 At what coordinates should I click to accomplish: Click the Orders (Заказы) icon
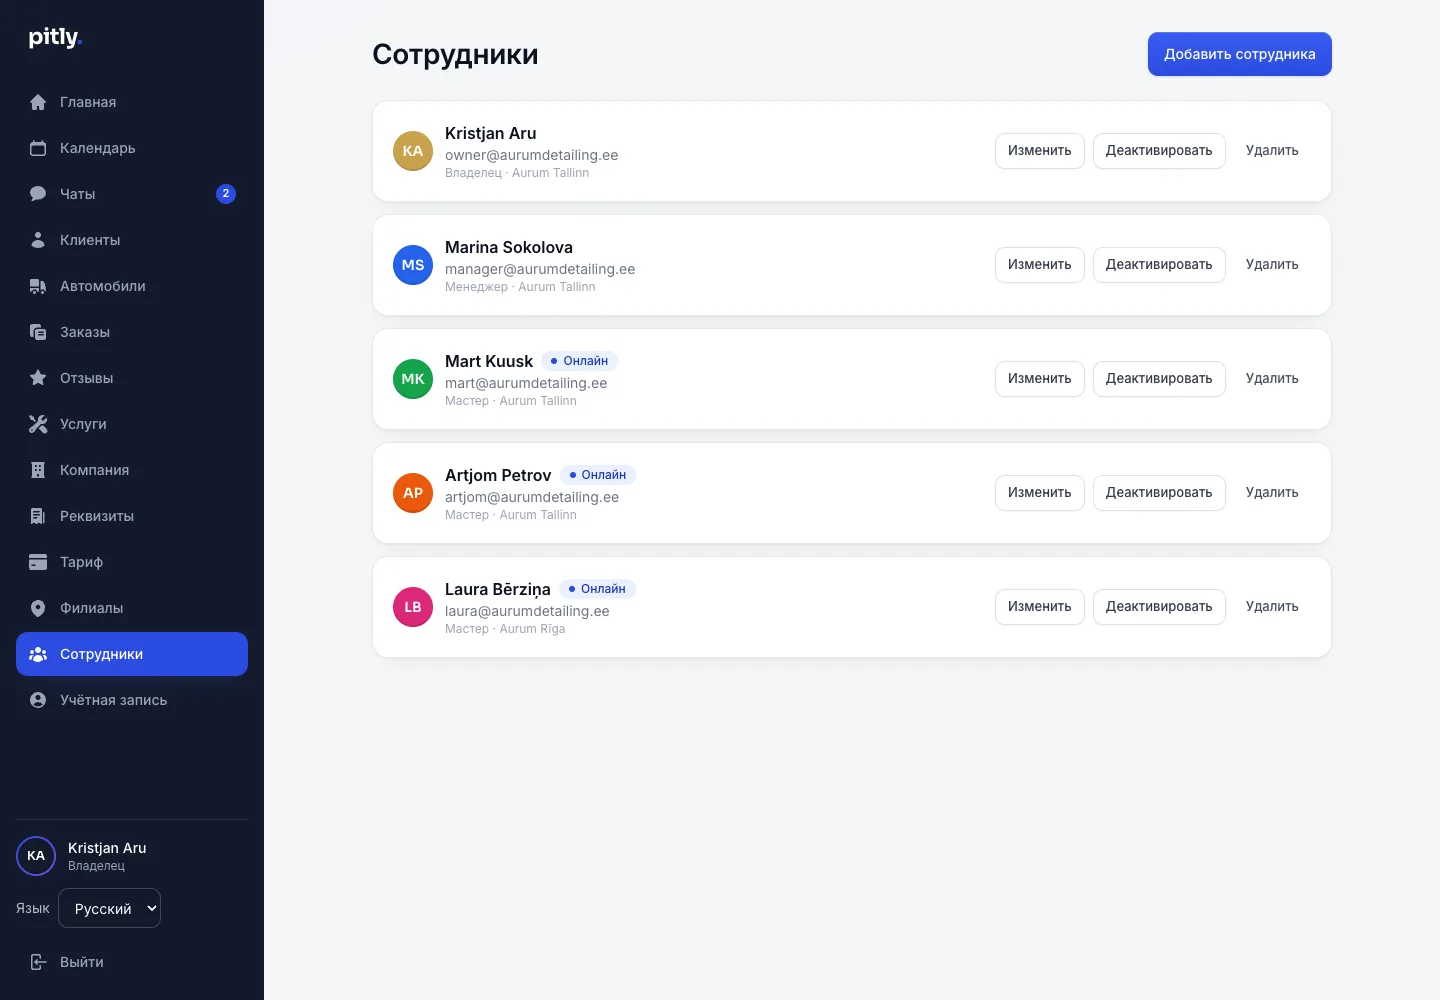(38, 332)
